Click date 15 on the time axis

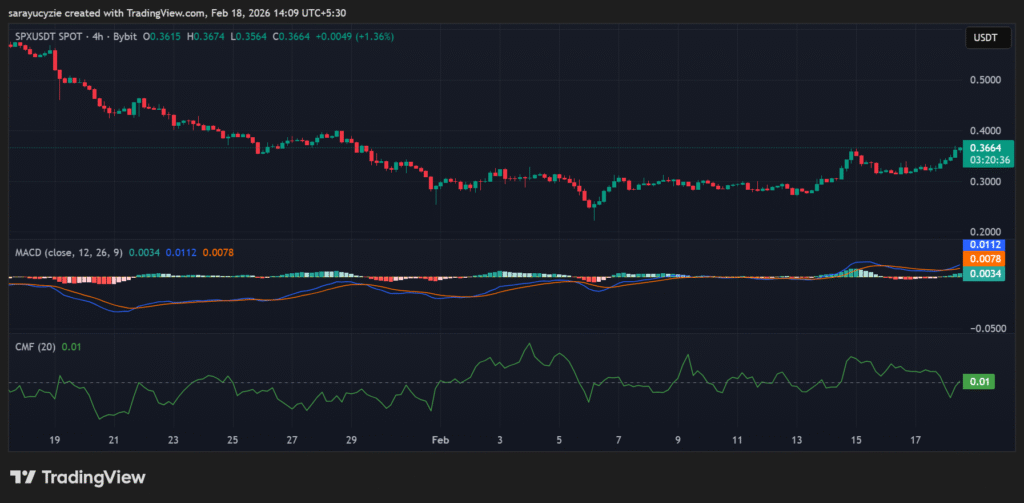(856, 440)
